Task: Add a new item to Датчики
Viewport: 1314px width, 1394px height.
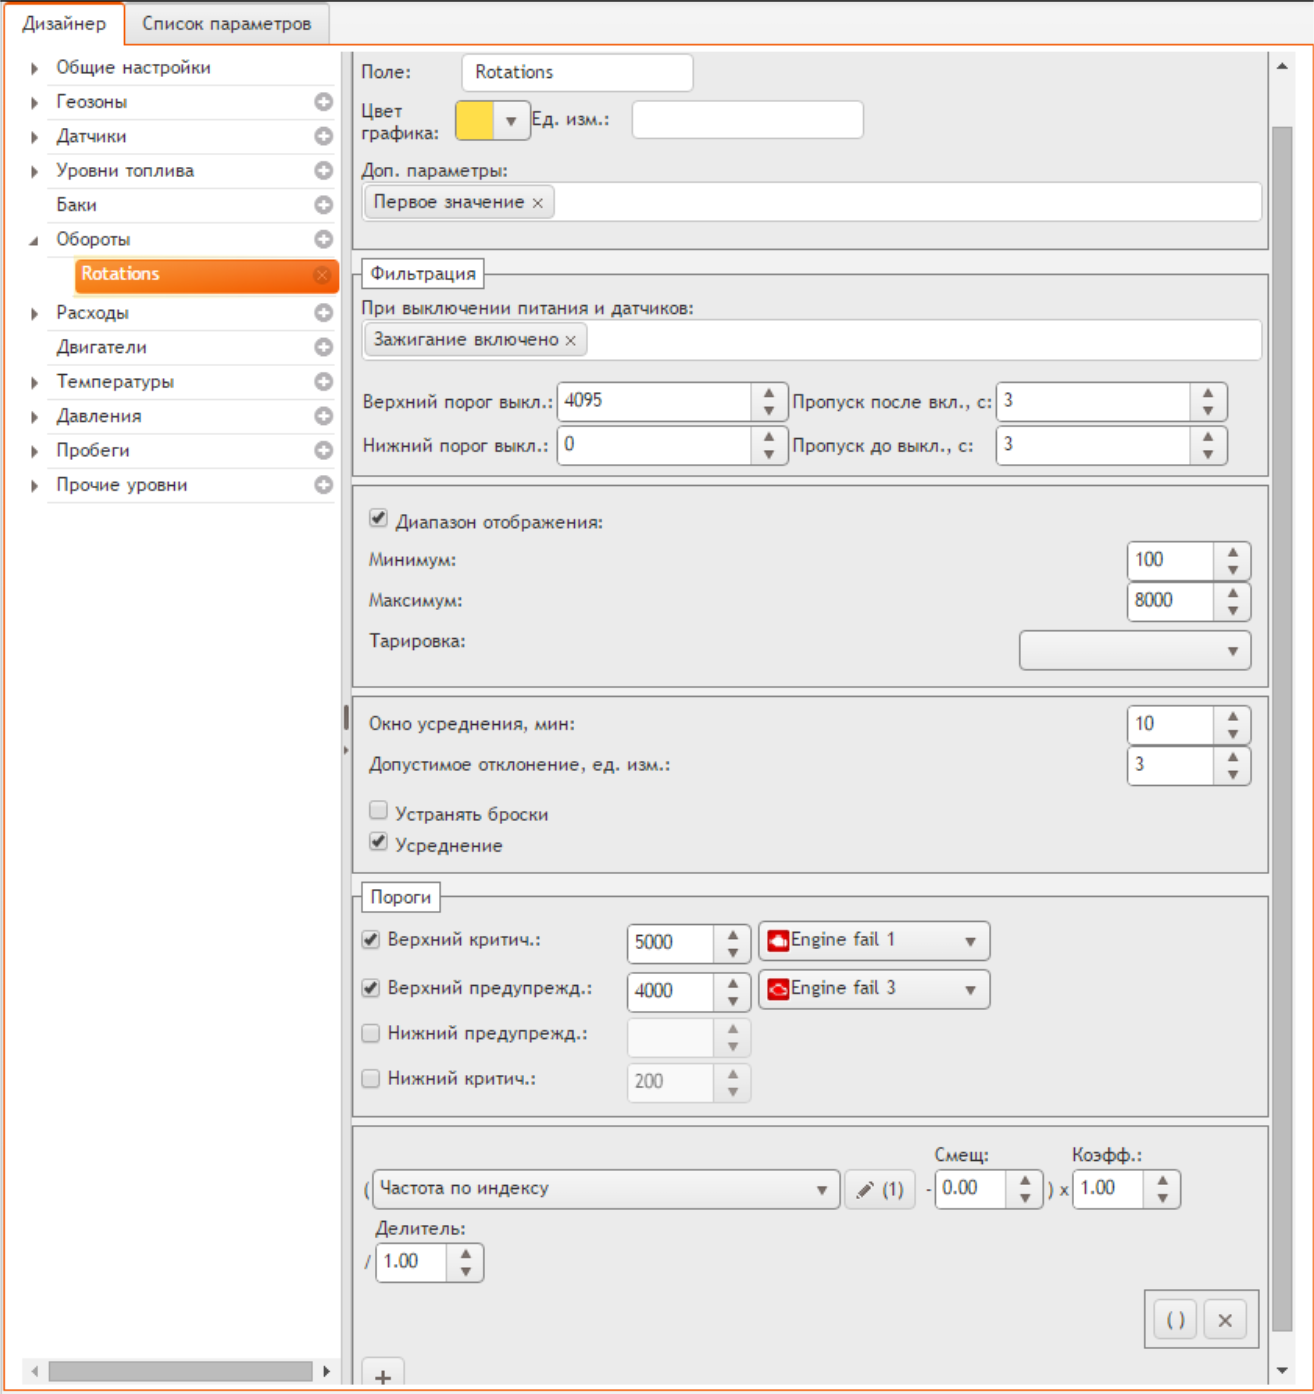Action: coord(323,136)
